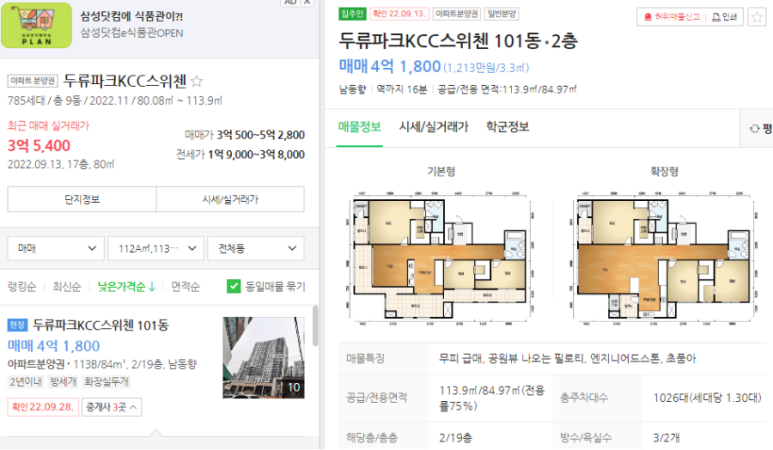Click the 단지정보 button
The image size is (773, 450).
[82, 200]
